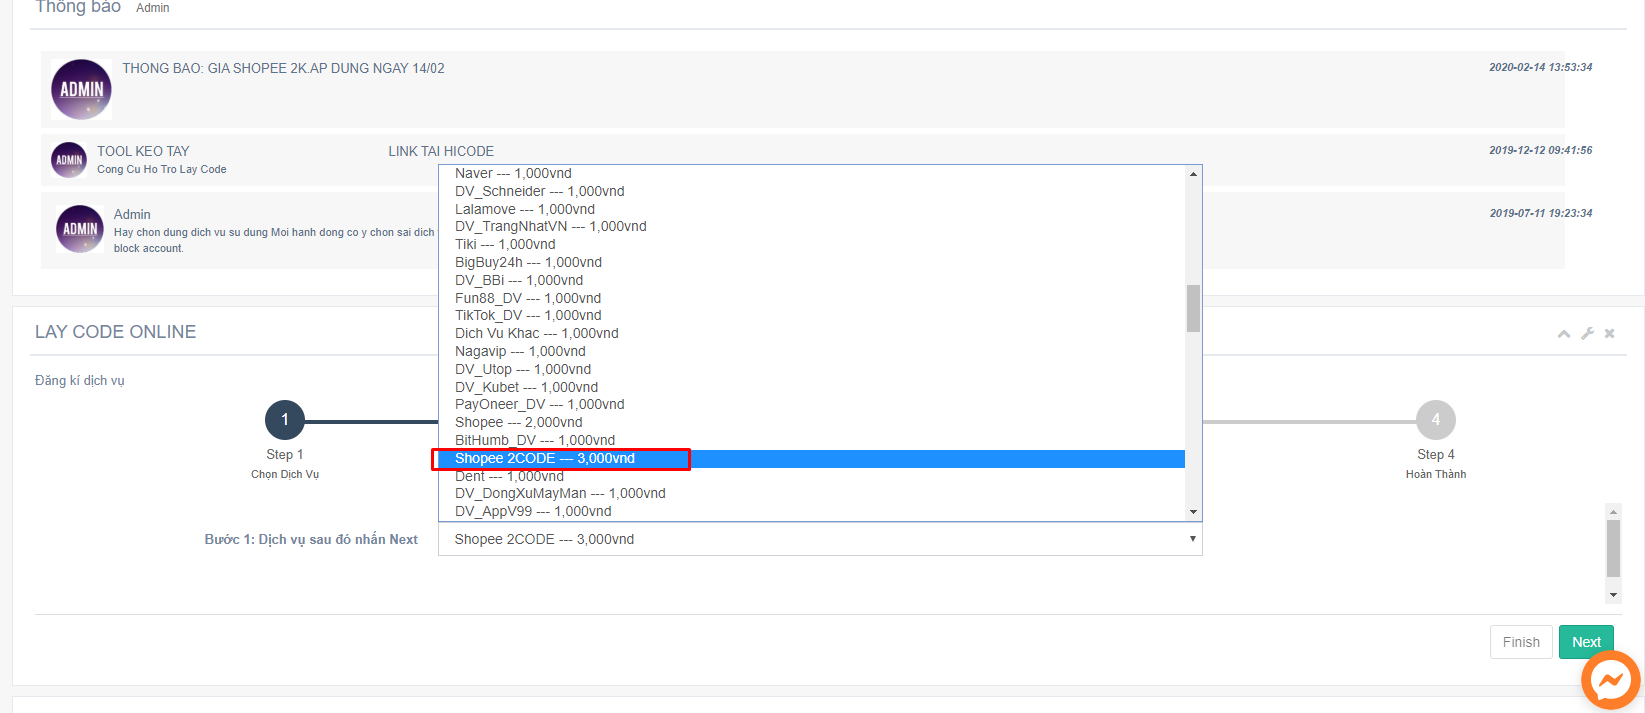Click the dropdown list scroll down arrow

(1193, 512)
